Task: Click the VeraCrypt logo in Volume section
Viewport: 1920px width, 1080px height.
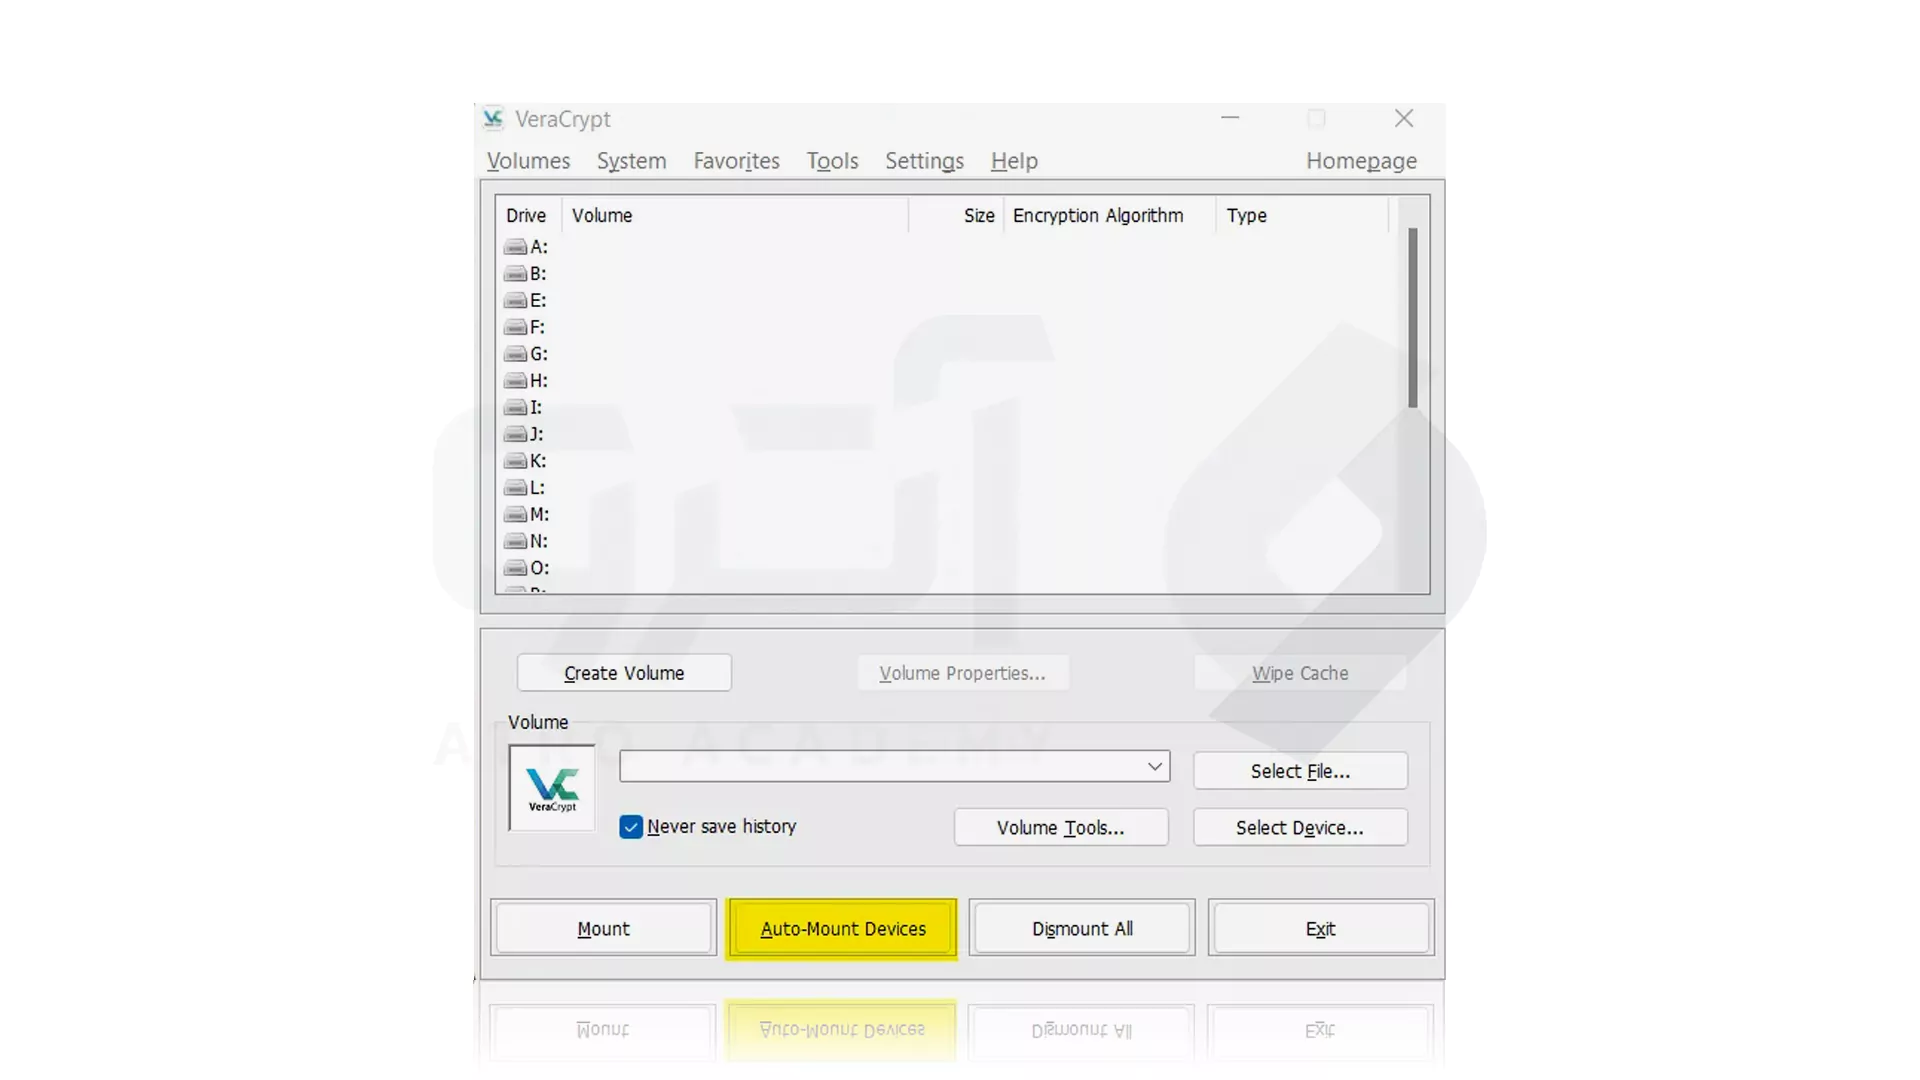Action: [552, 788]
